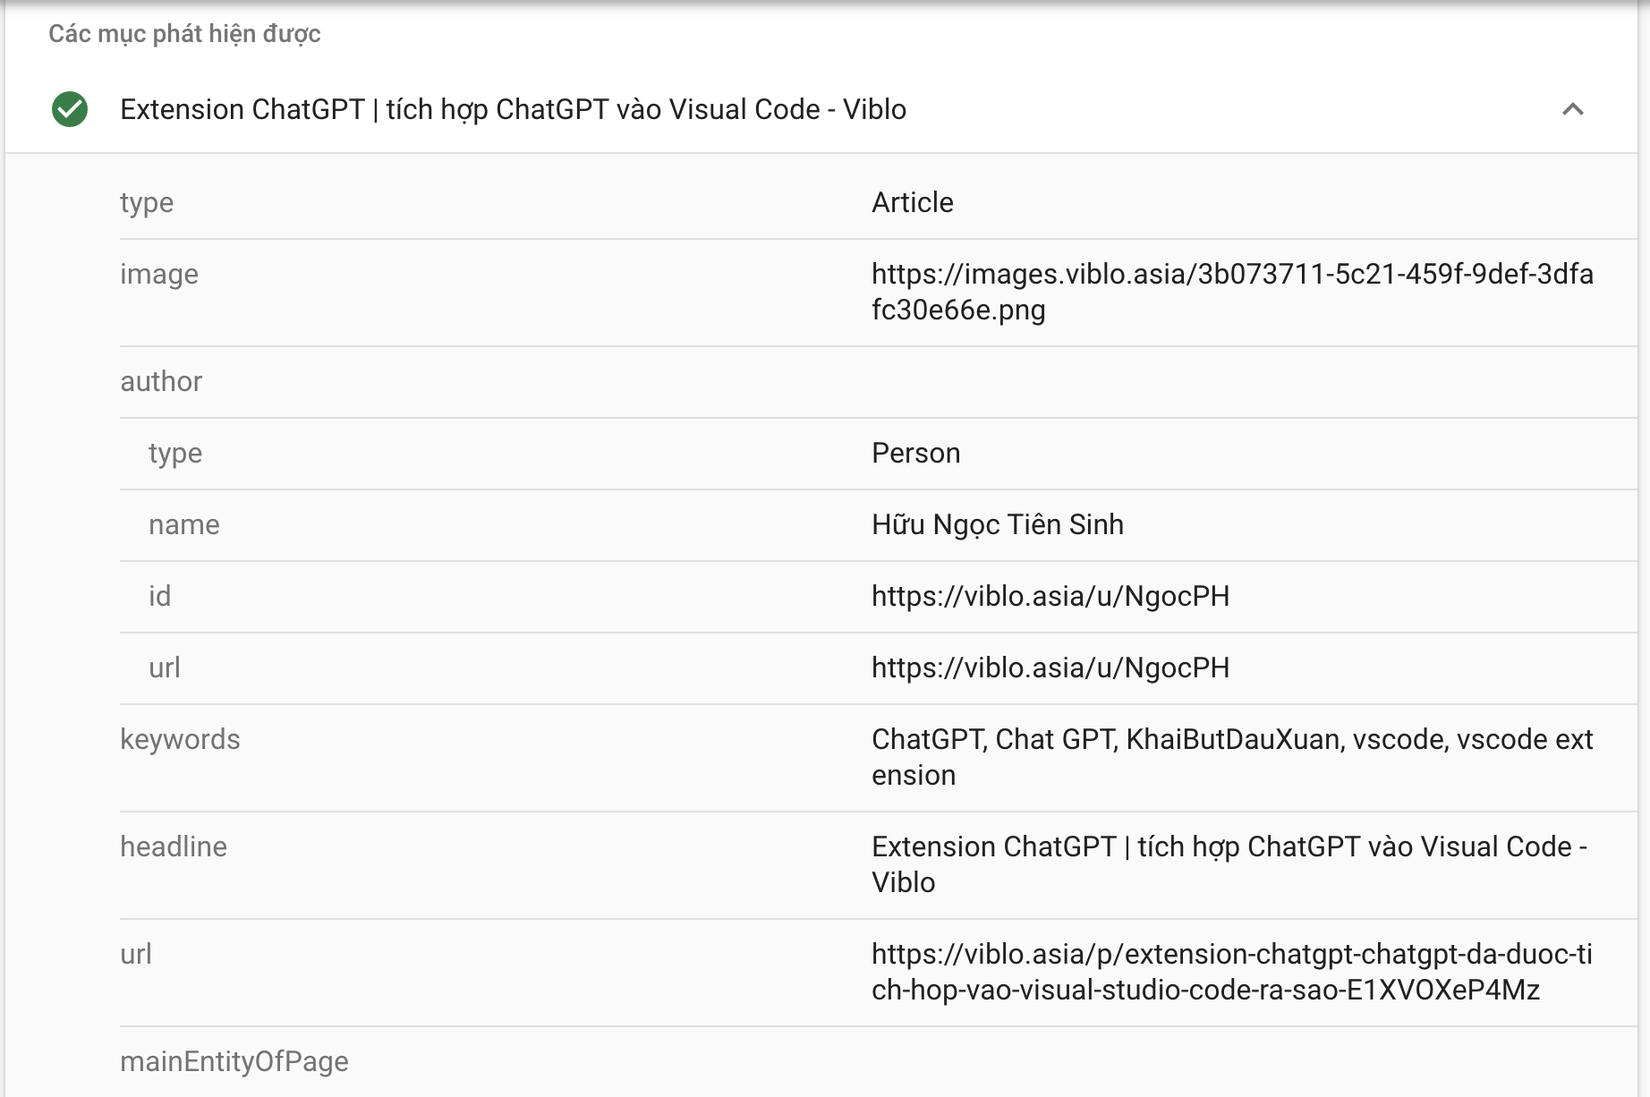The width and height of the screenshot is (1650, 1097).
Task: Click the "author" property label
Action: pos(161,381)
